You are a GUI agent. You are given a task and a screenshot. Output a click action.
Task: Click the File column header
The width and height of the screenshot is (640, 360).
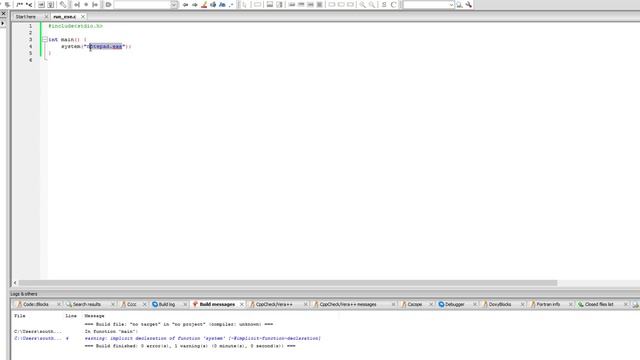click(x=20, y=316)
